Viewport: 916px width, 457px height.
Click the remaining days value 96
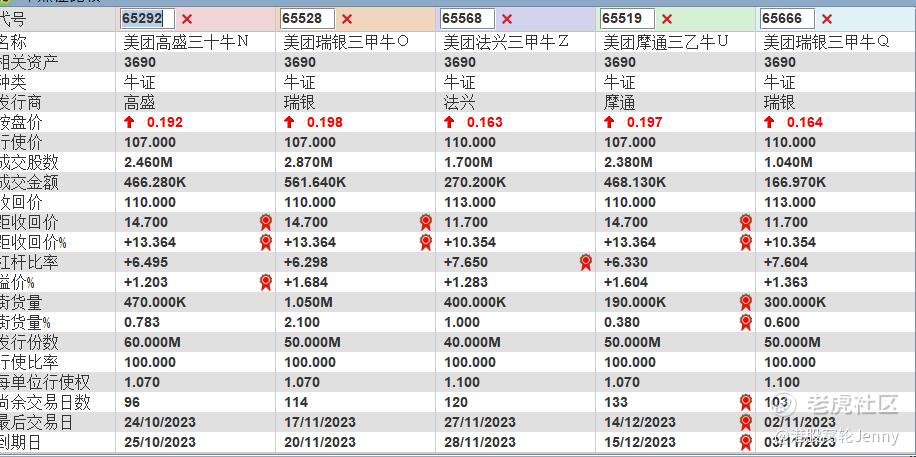coord(132,402)
